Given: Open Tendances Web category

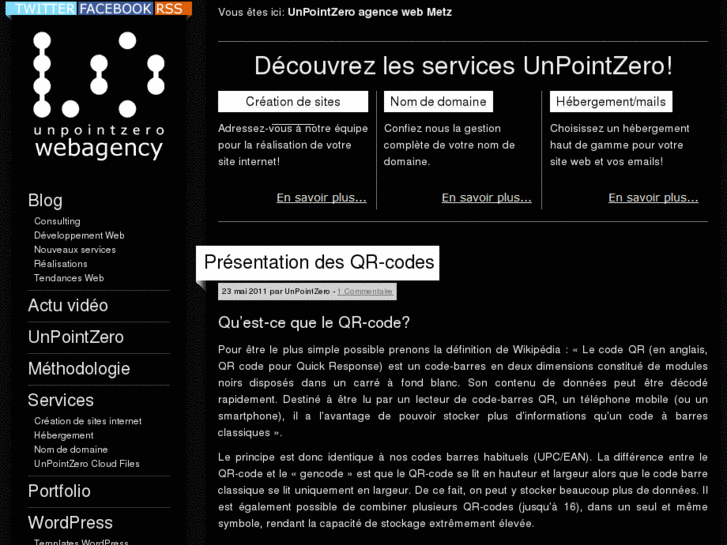Looking at the screenshot, I should coord(69,278).
